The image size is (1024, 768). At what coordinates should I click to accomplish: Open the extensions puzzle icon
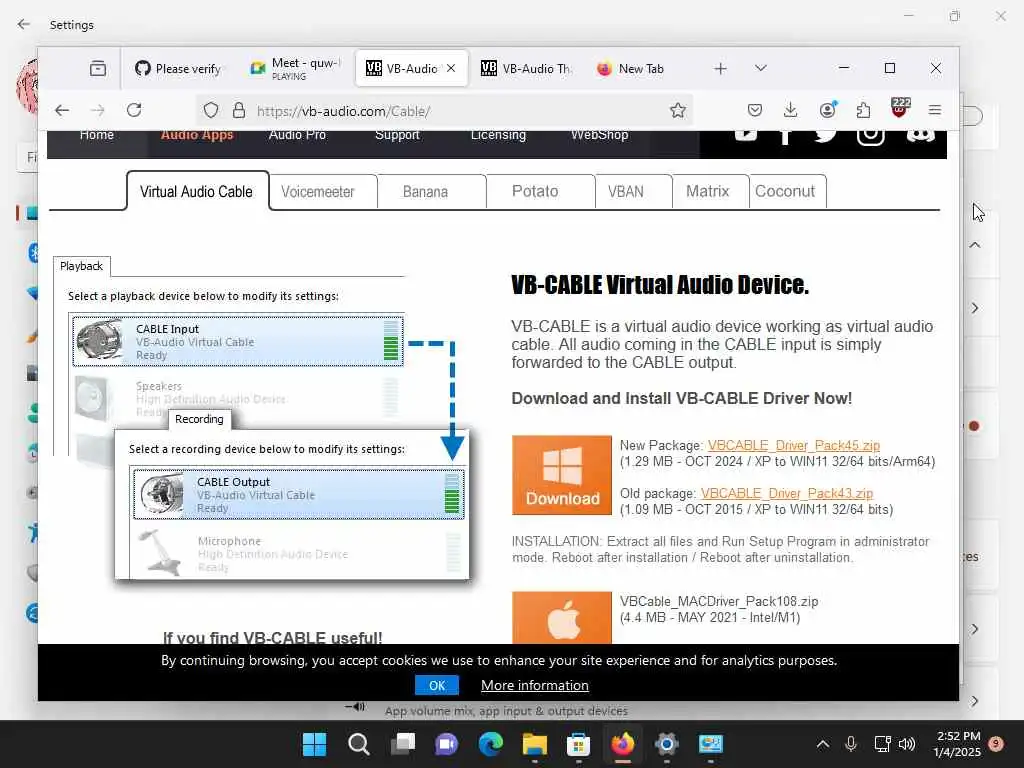[x=863, y=110]
